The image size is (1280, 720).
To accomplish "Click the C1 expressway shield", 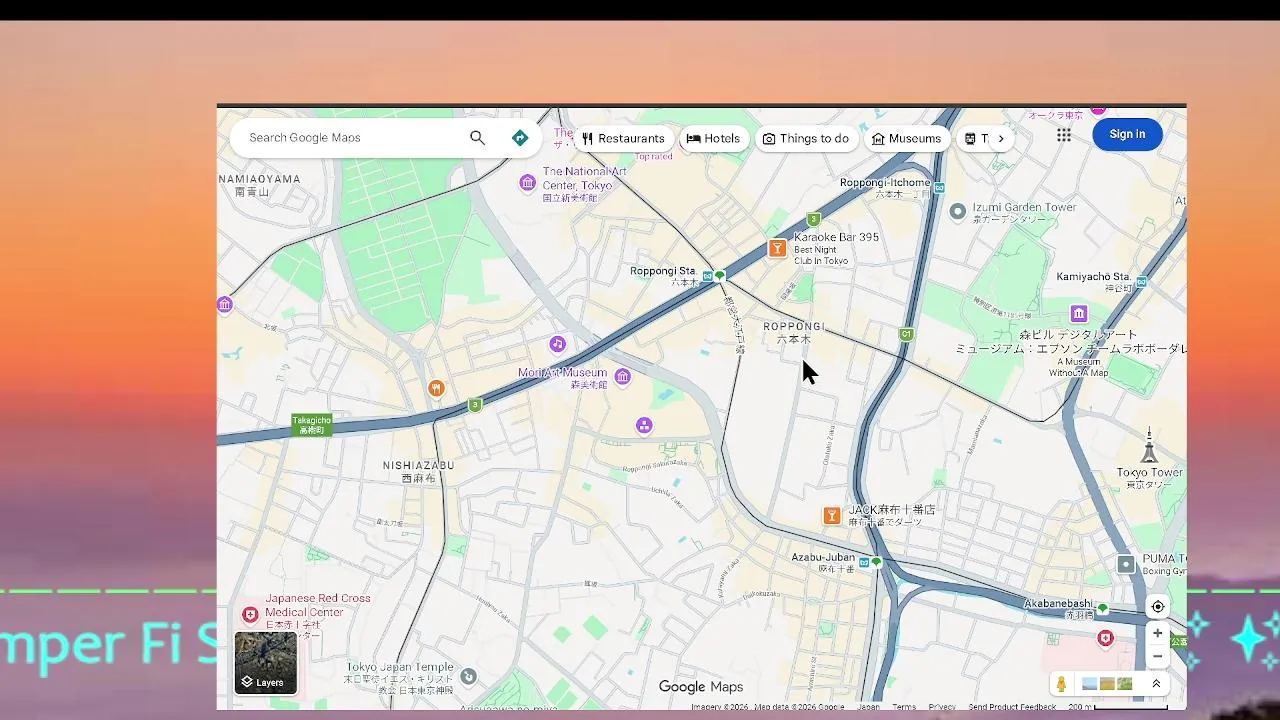I will point(906,334).
